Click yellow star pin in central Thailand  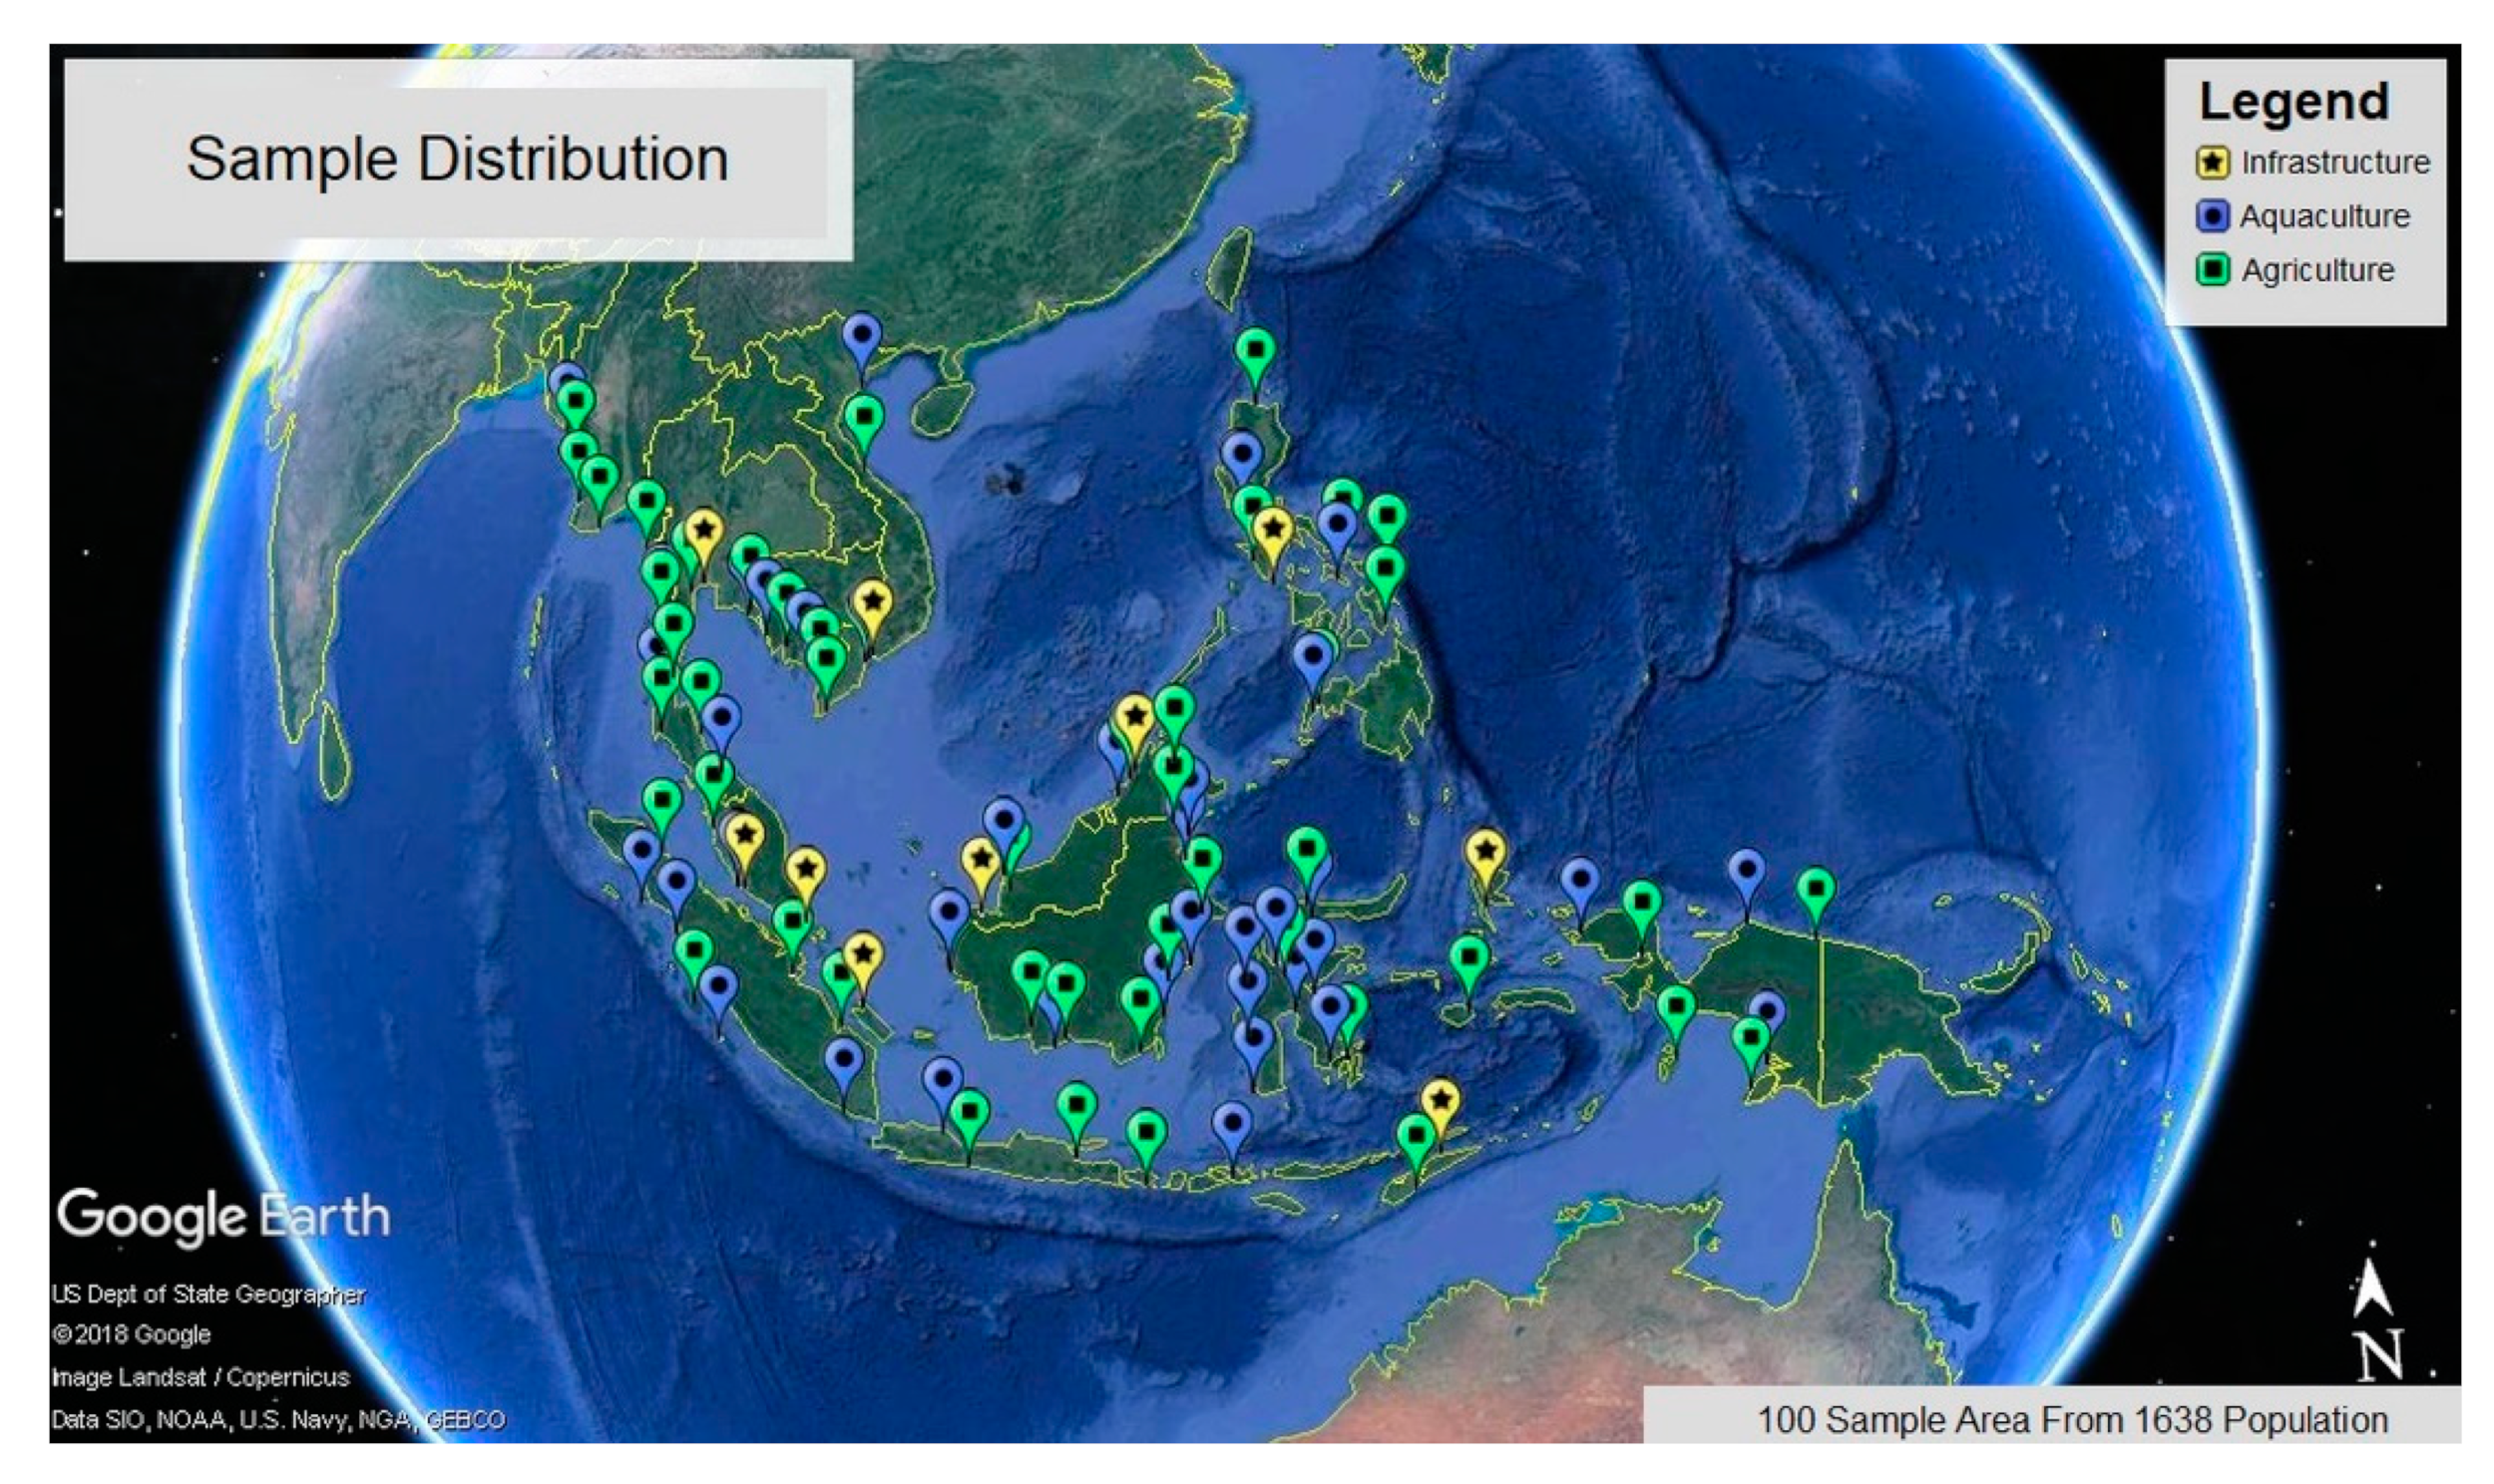[x=703, y=531]
